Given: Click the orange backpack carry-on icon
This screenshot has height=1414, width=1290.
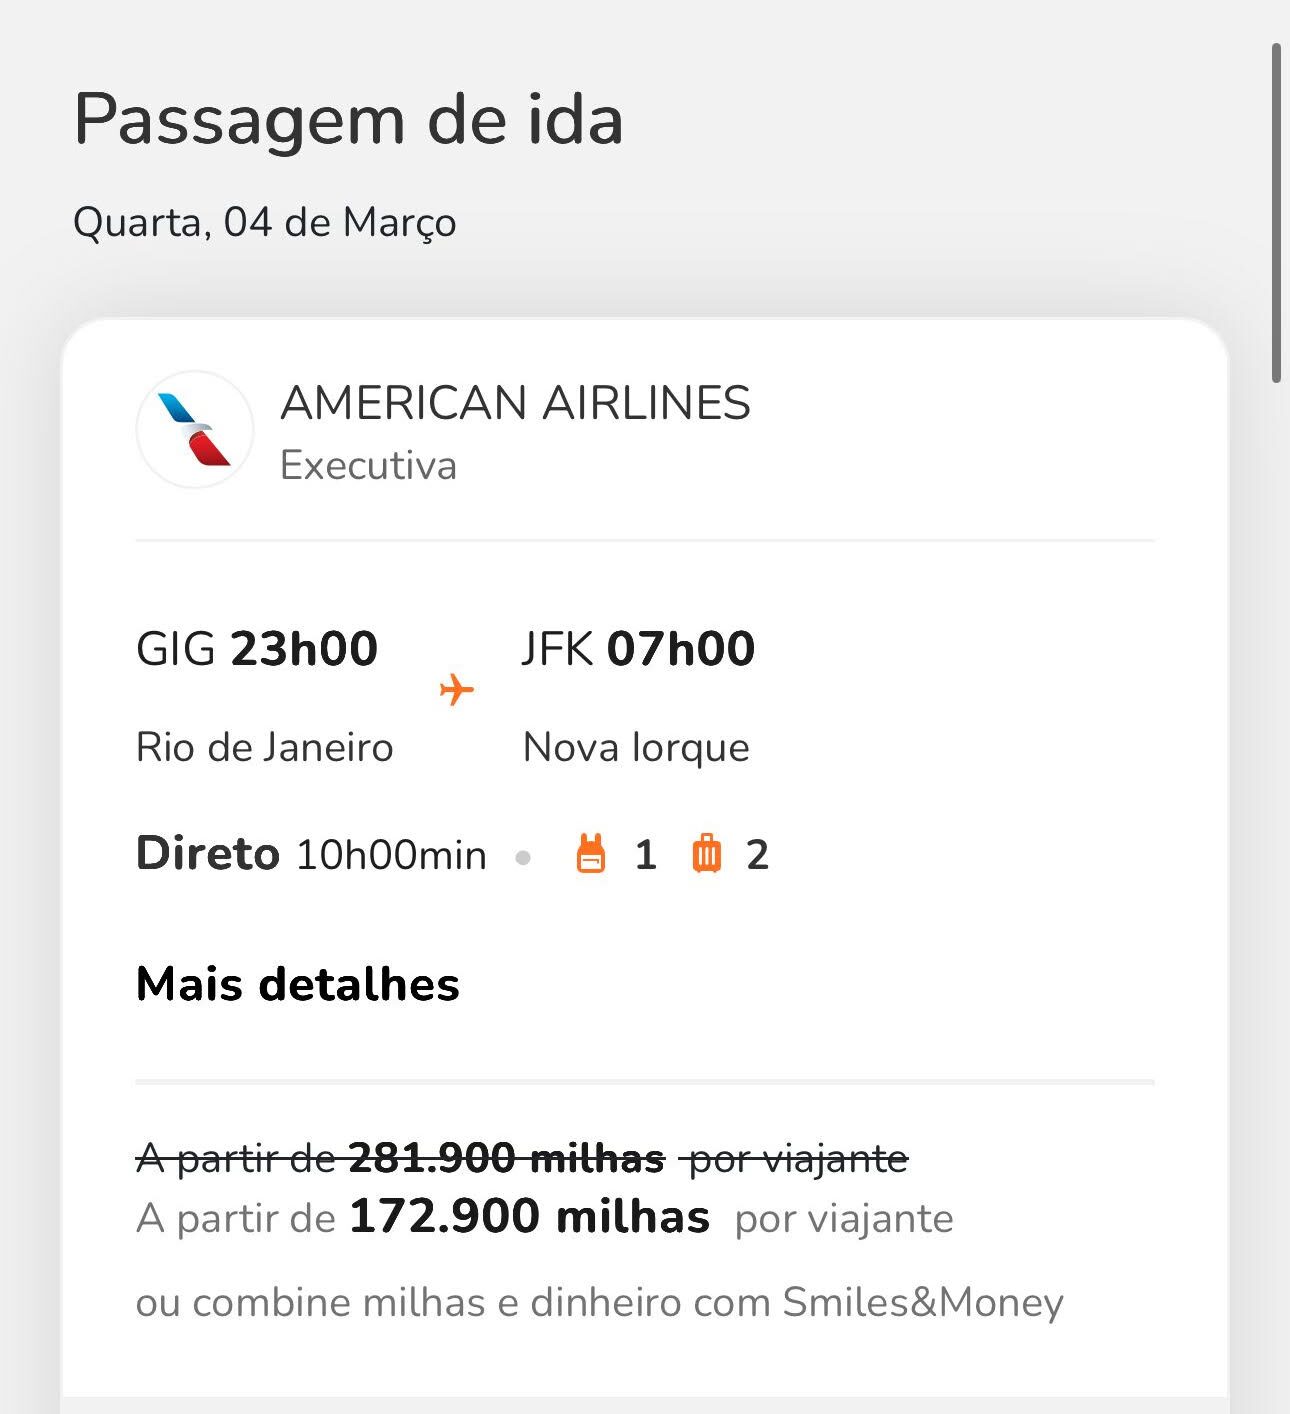Looking at the screenshot, I should 591,854.
